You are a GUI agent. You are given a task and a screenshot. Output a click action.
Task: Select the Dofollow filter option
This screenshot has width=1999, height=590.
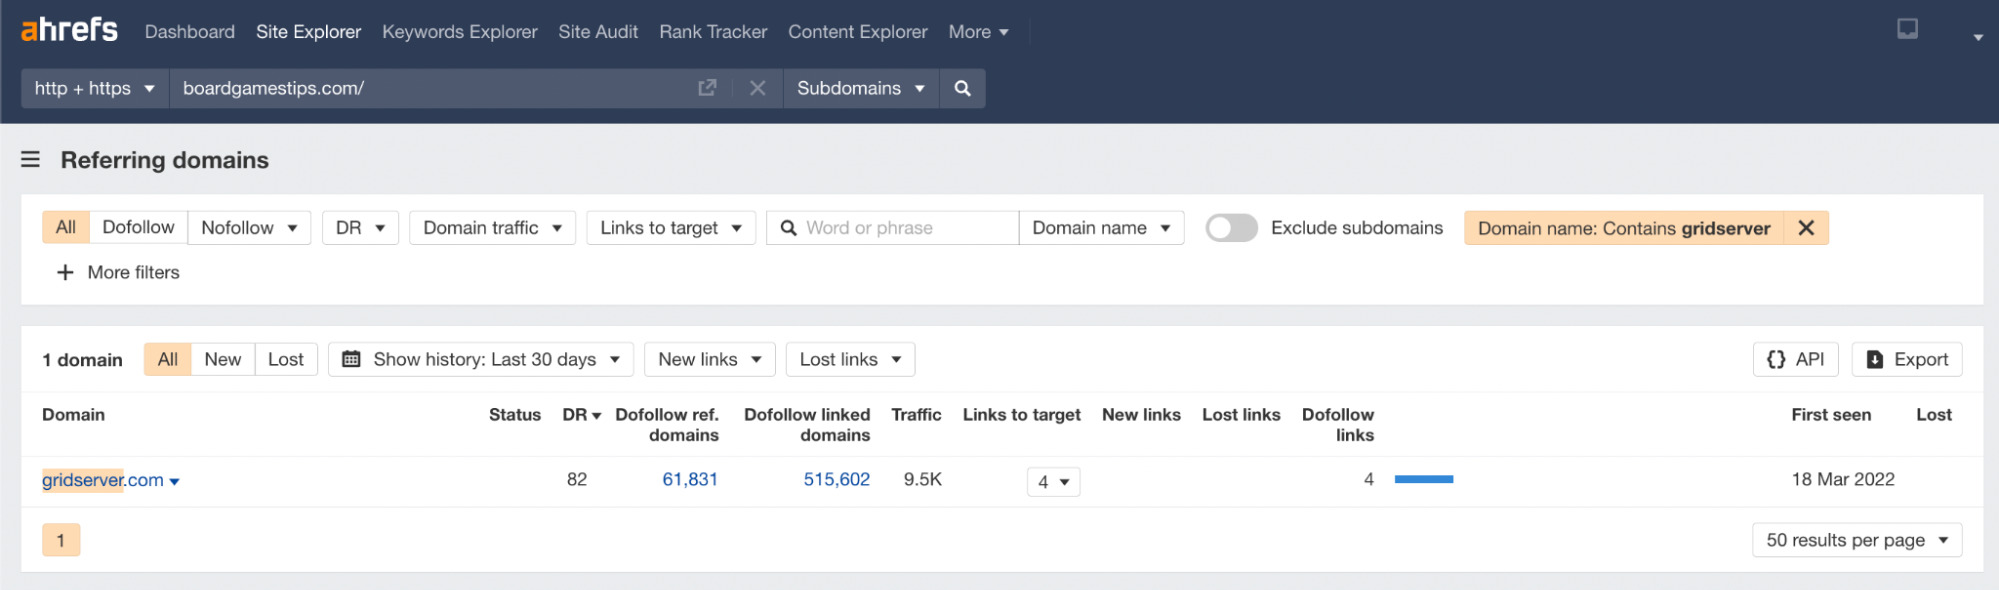pyautogui.click(x=138, y=228)
